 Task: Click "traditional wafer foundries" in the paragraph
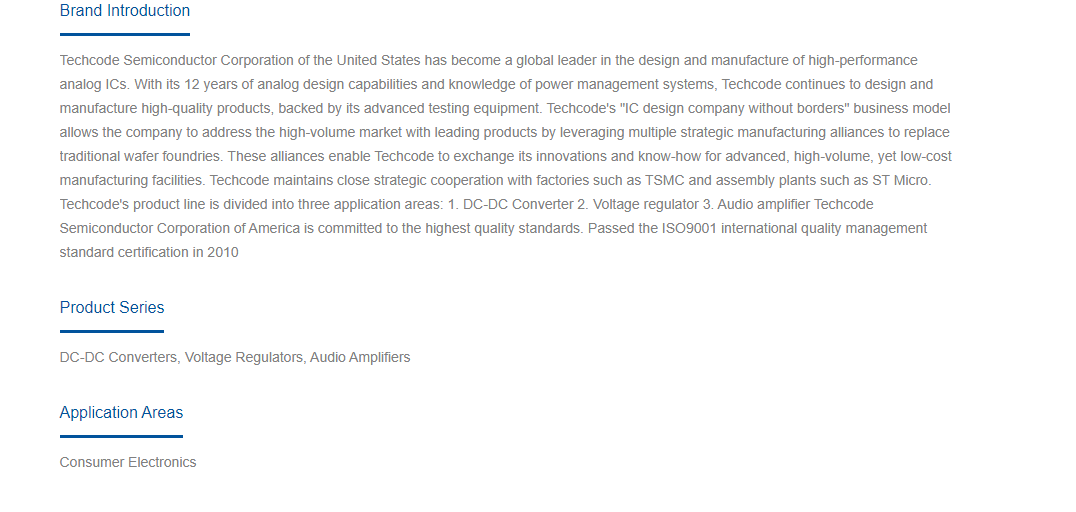tap(141, 156)
